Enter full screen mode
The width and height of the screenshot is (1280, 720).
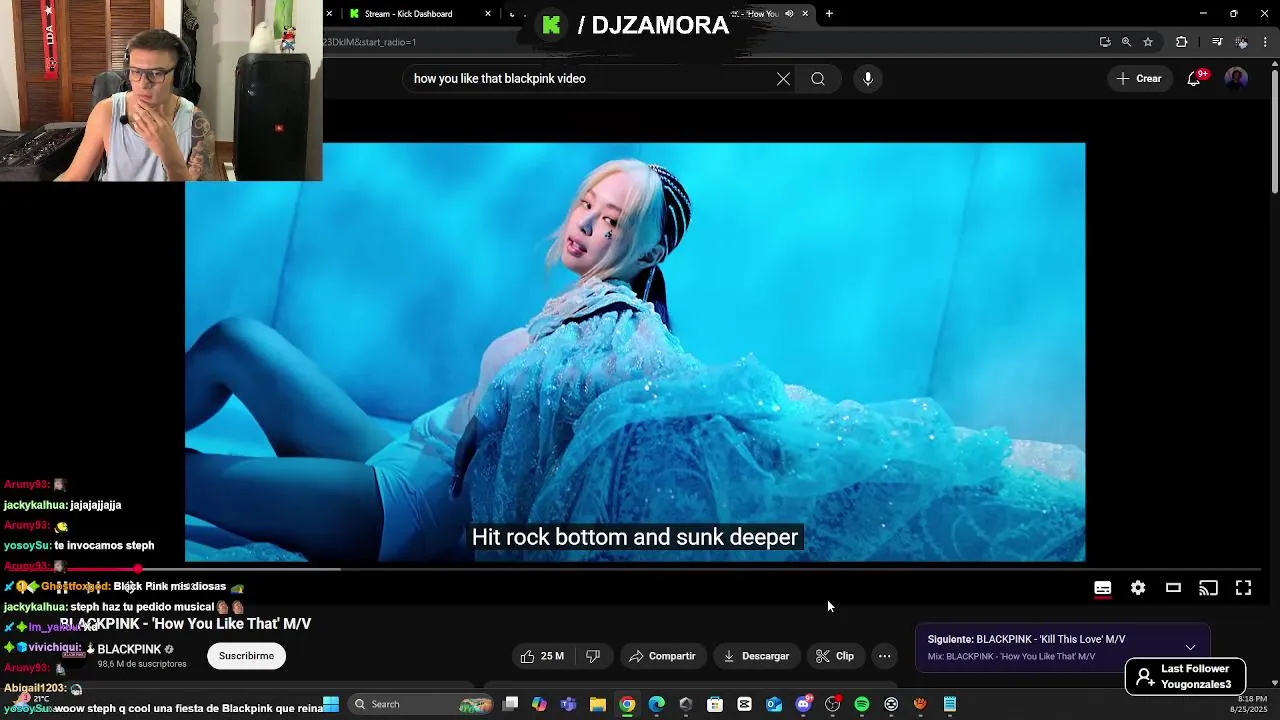click(x=1243, y=588)
